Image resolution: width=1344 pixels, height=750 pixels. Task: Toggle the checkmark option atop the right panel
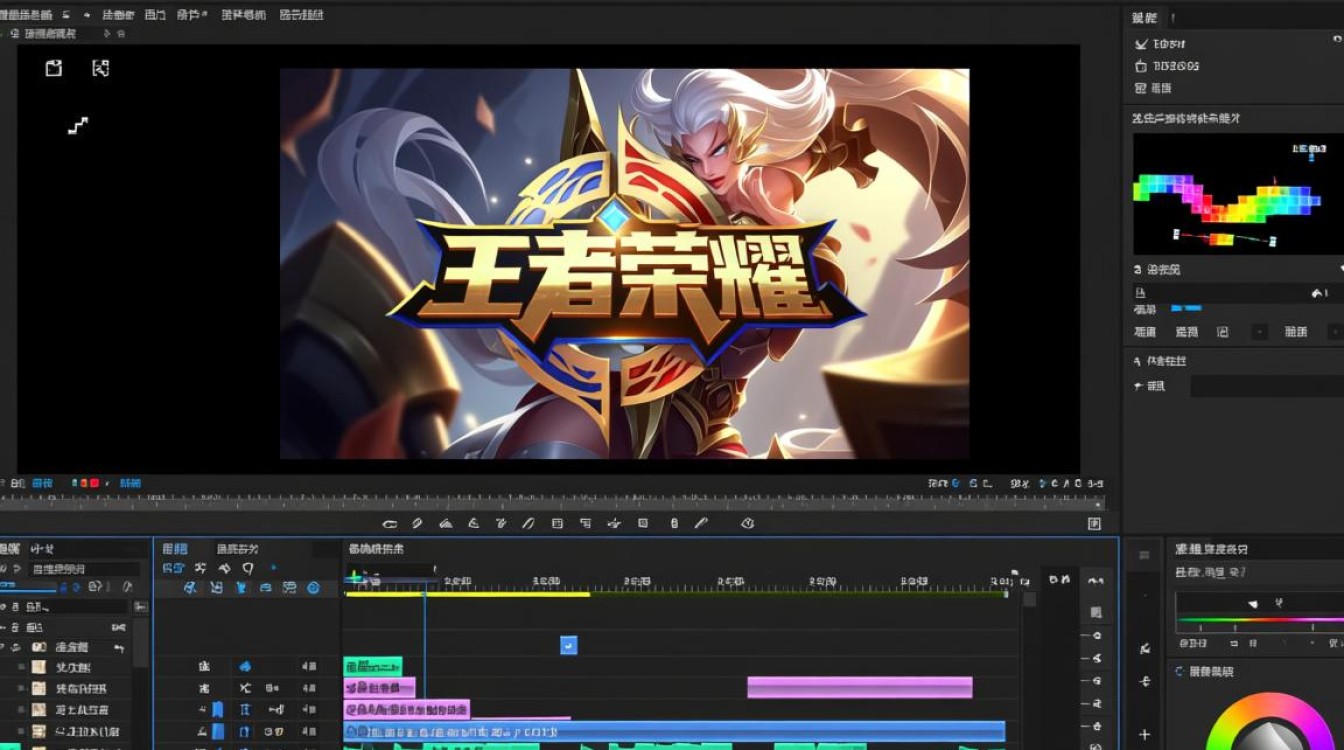click(1141, 44)
